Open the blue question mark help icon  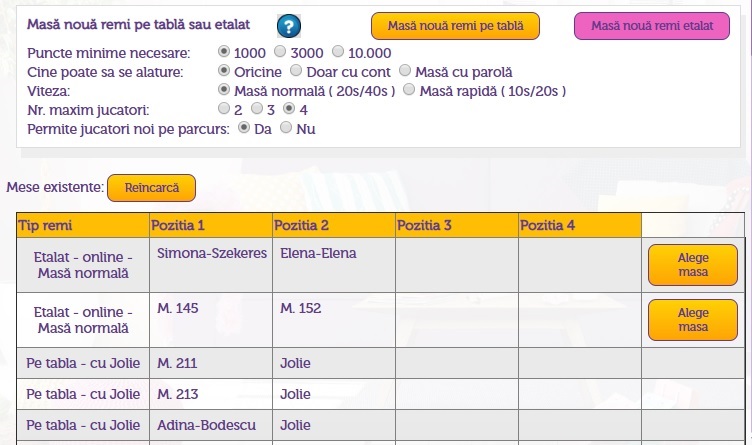[x=289, y=26]
